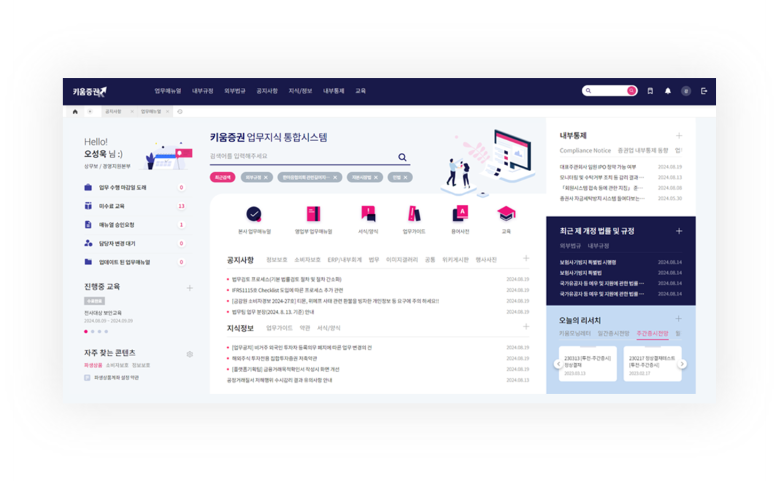The height and width of the screenshot is (481, 779).
Task: Click the refresh icon beside the tabs
Action: [180, 112]
